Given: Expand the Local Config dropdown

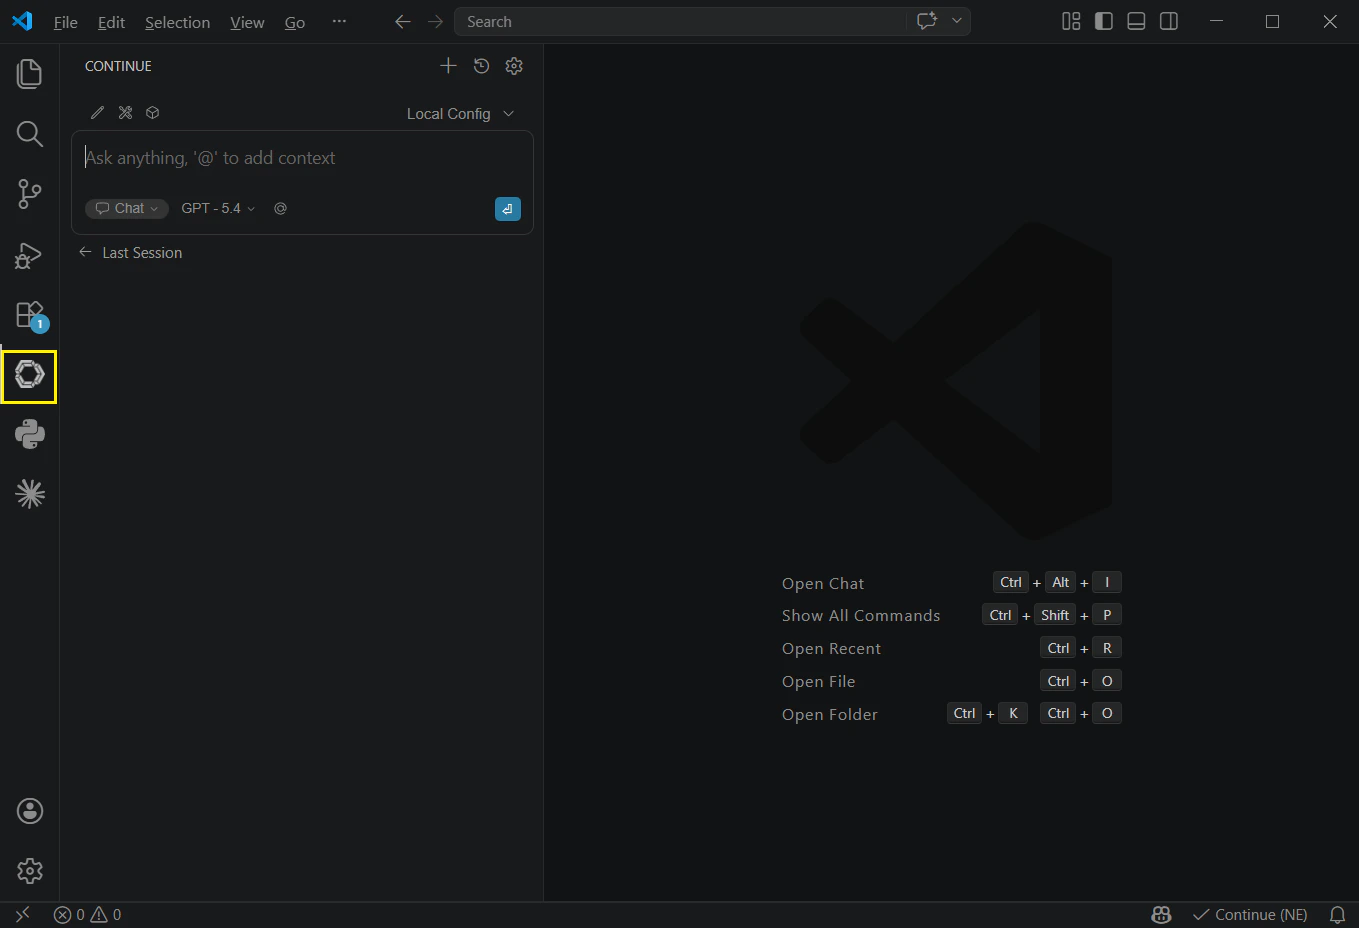Looking at the screenshot, I should point(461,114).
